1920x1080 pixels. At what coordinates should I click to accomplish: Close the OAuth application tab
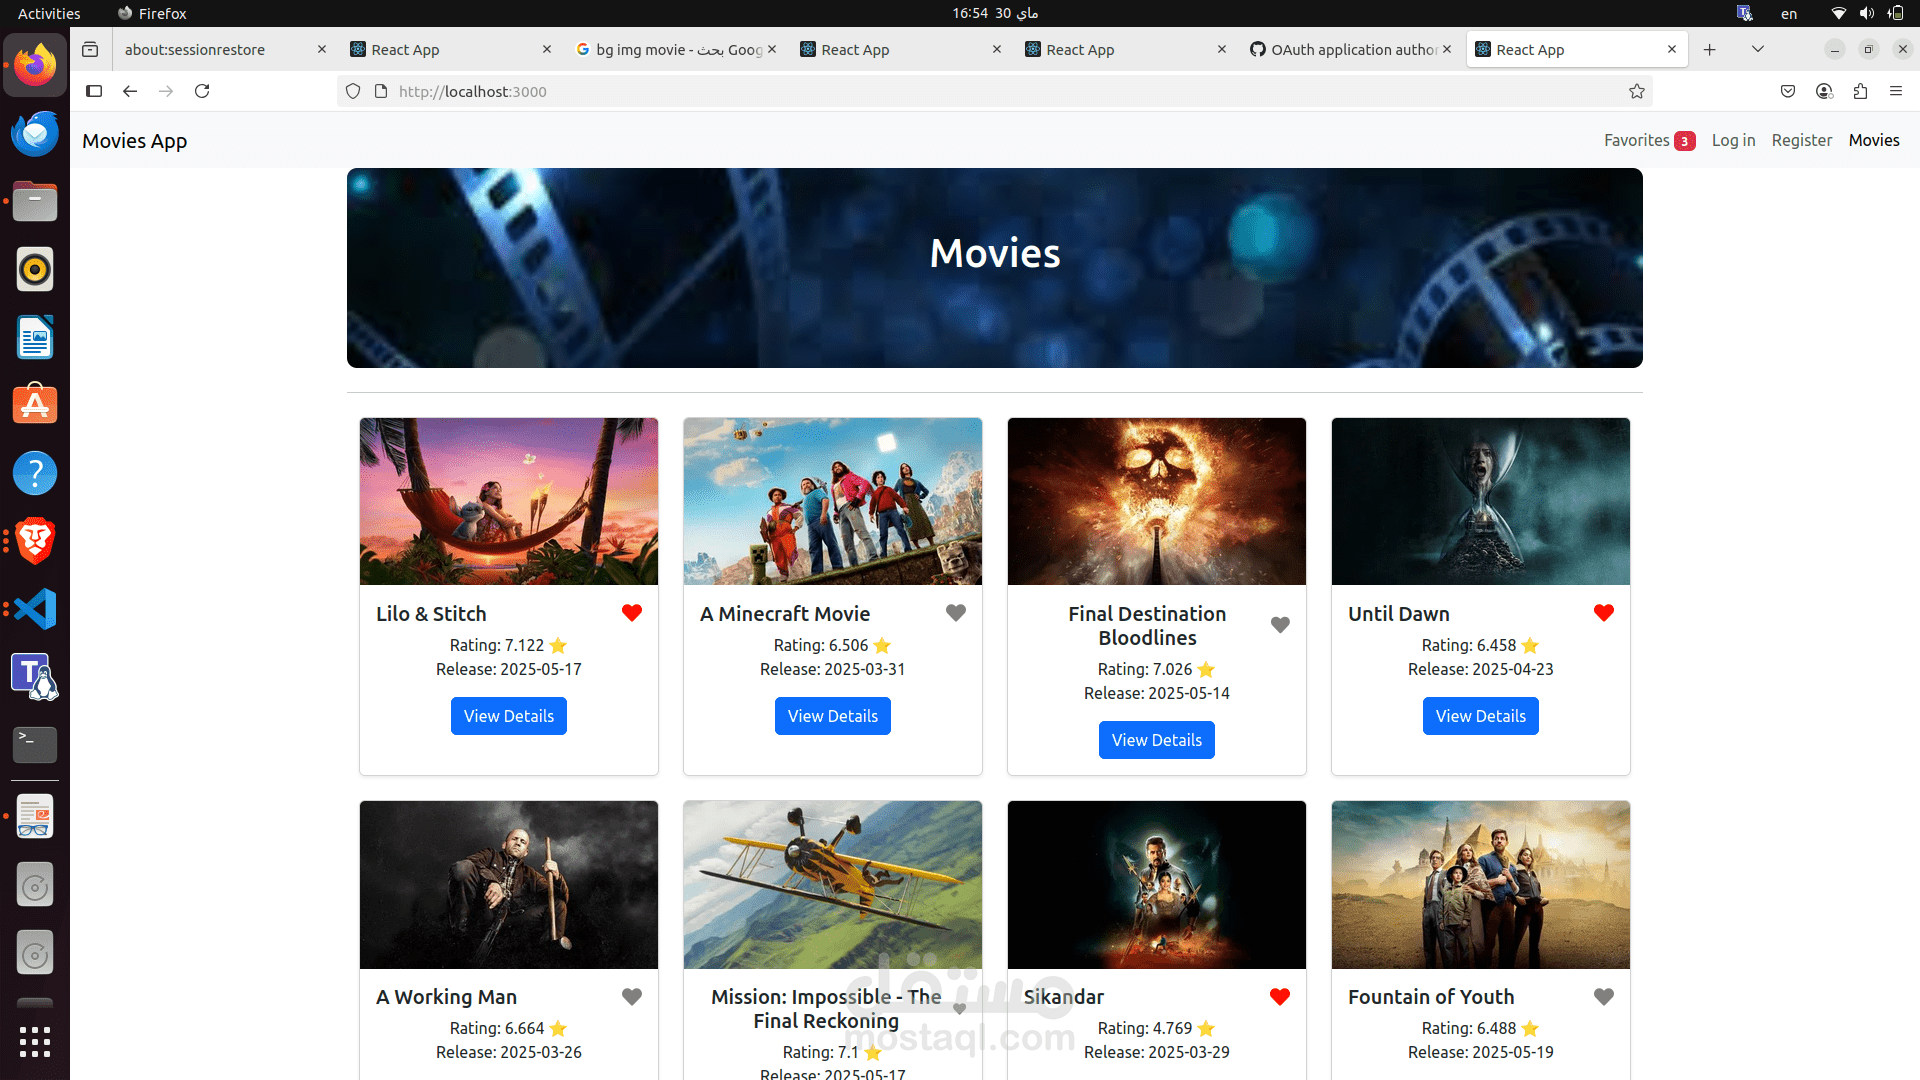pyautogui.click(x=1447, y=49)
